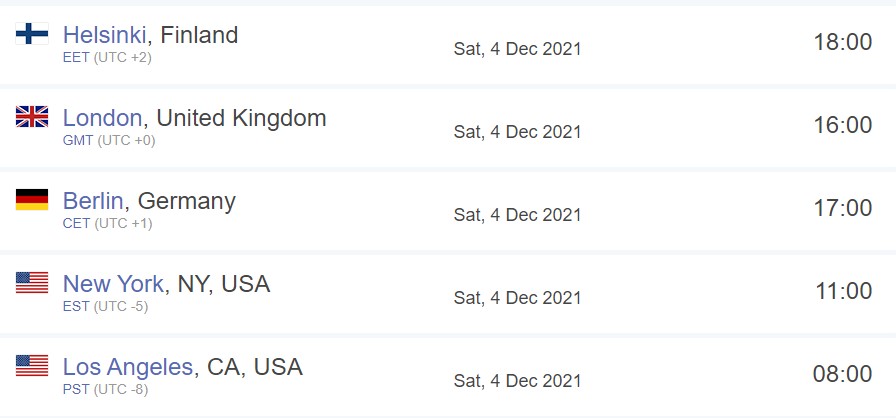The image size is (896, 418).
Task: Select the 11:00 New York time
Action: click(x=843, y=291)
